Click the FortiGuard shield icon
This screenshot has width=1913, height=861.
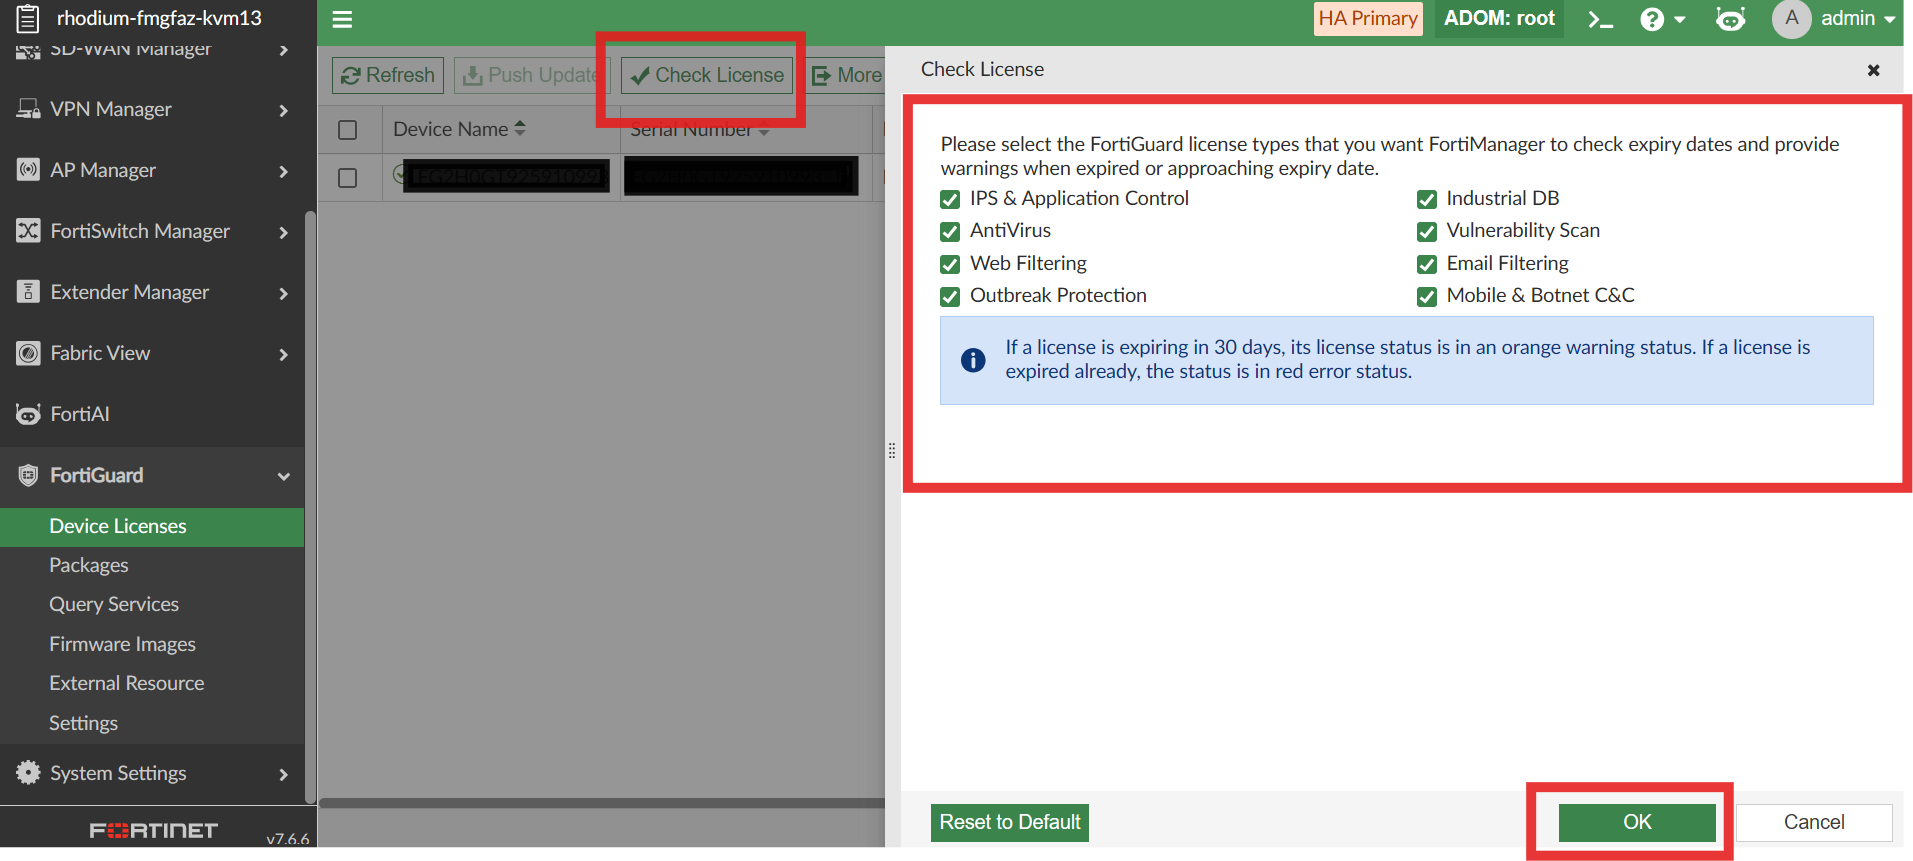tap(28, 475)
